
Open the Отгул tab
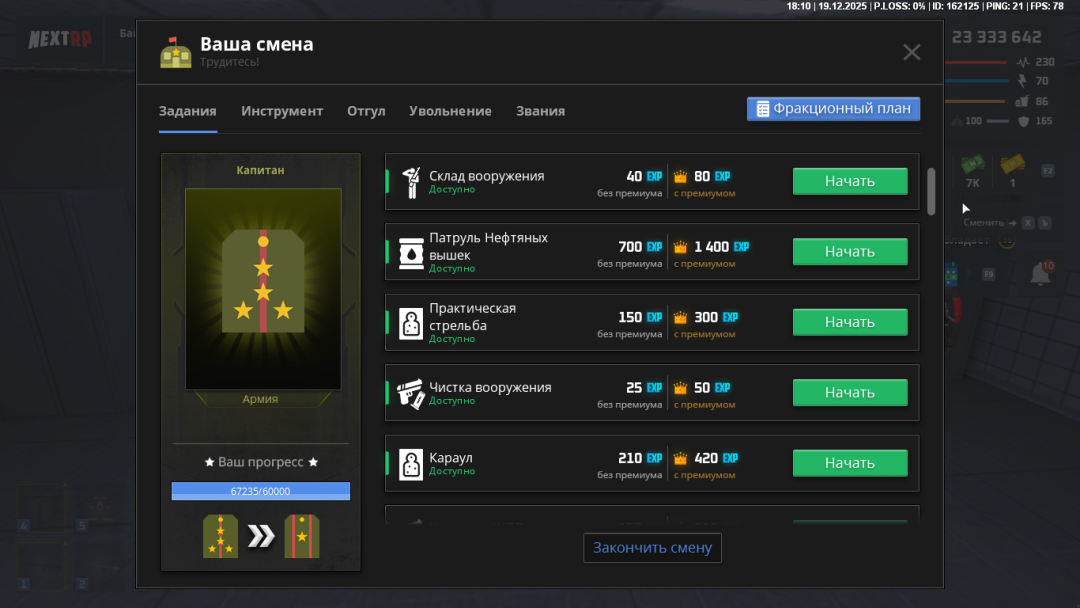pos(366,111)
